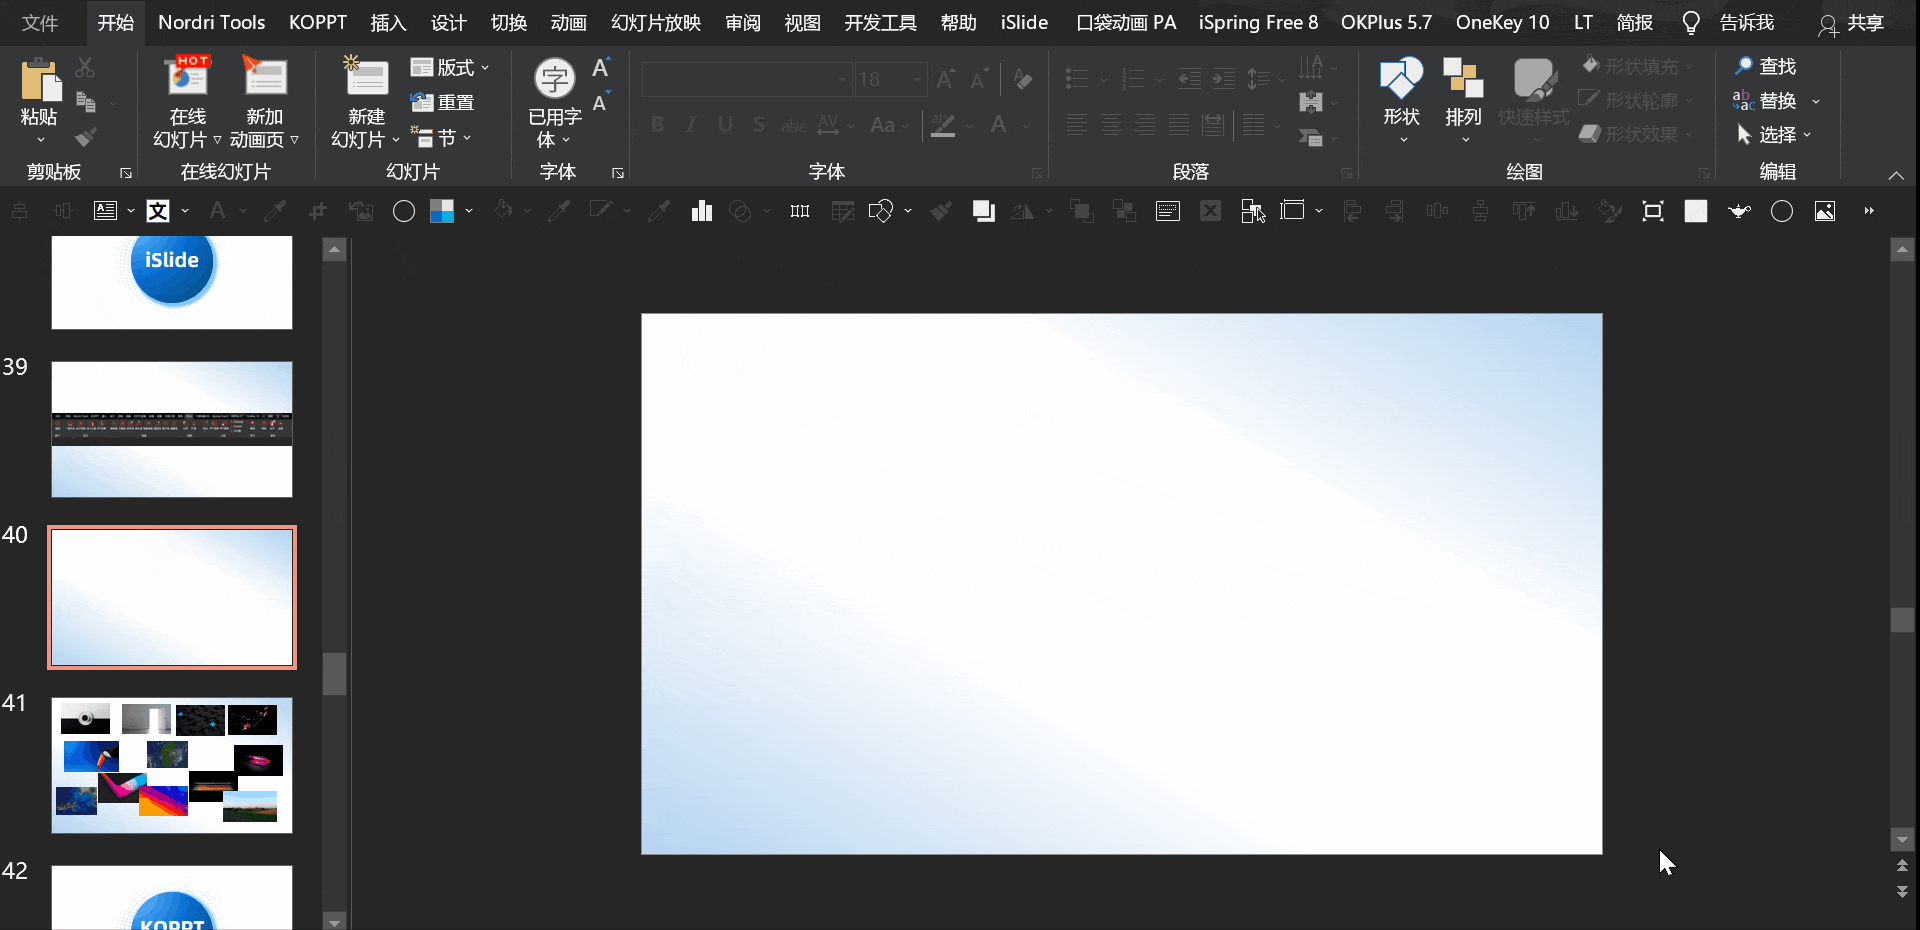Click the picture icon in quick toolbar
The width and height of the screenshot is (1920, 930).
tap(1825, 211)
